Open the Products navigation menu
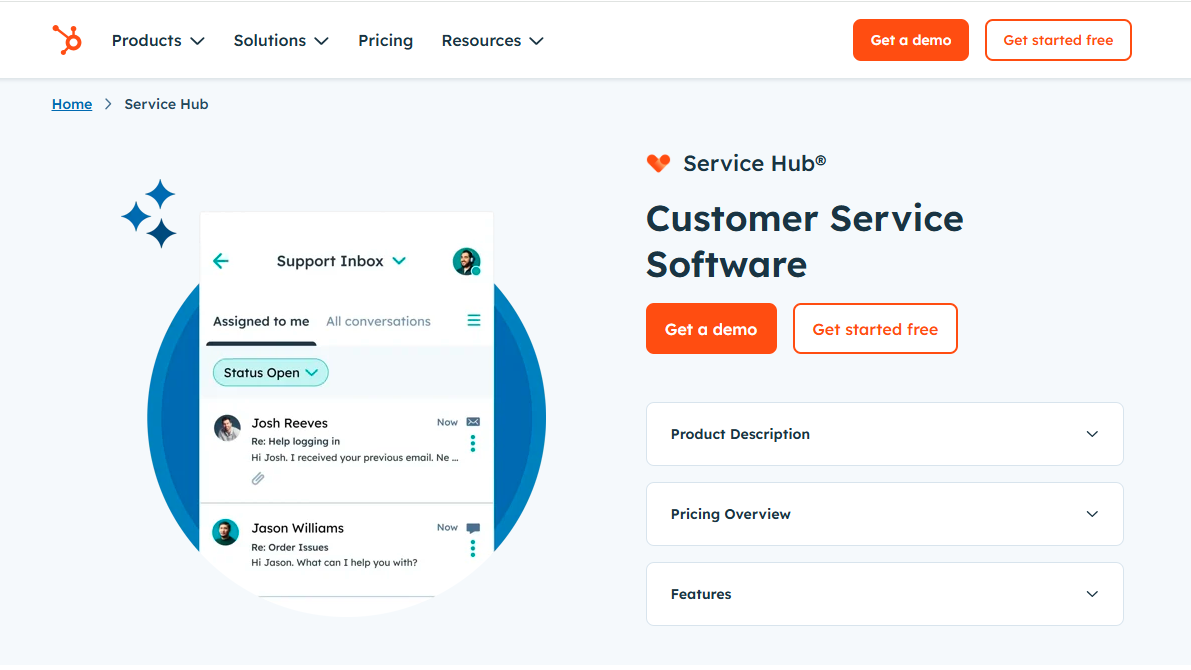Image resolution: width=1191 pixels, height=670 pixels. click(158, 41)
